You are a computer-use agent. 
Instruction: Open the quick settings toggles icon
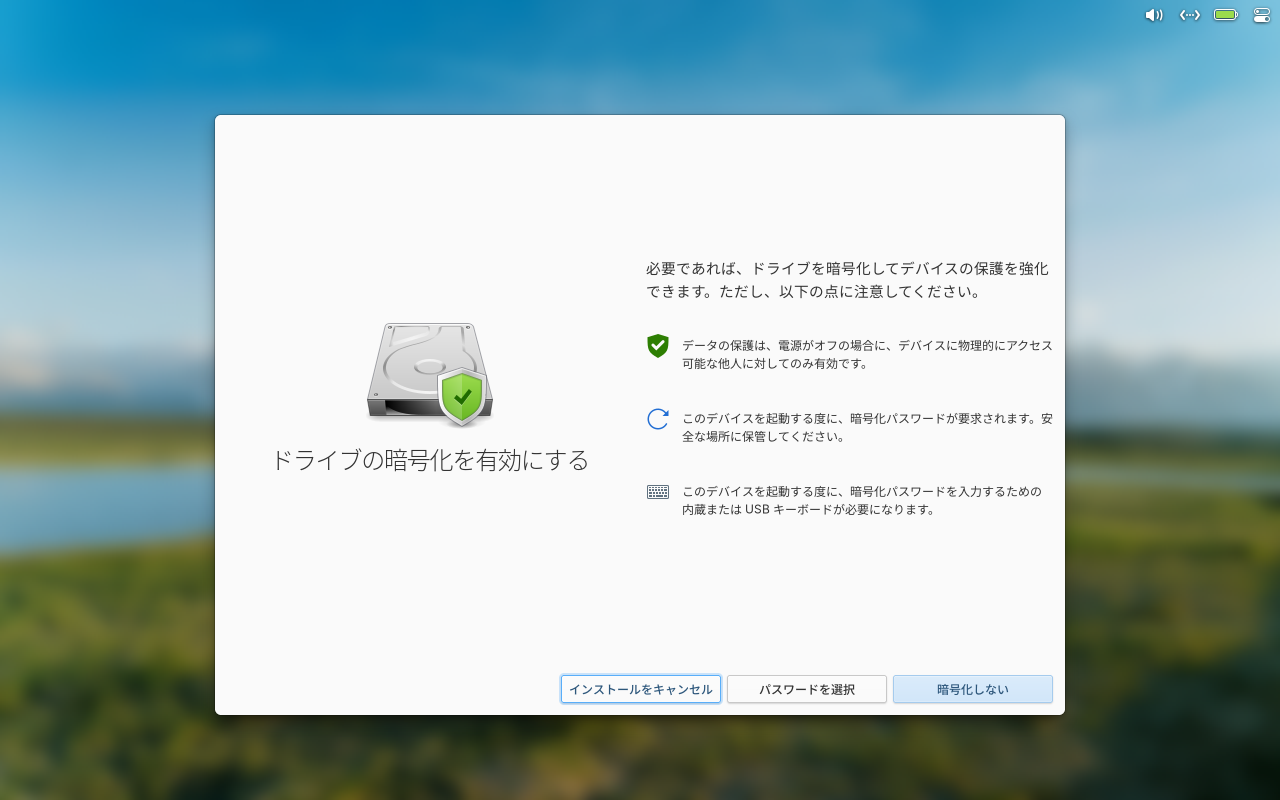[x=1261, y=15]
